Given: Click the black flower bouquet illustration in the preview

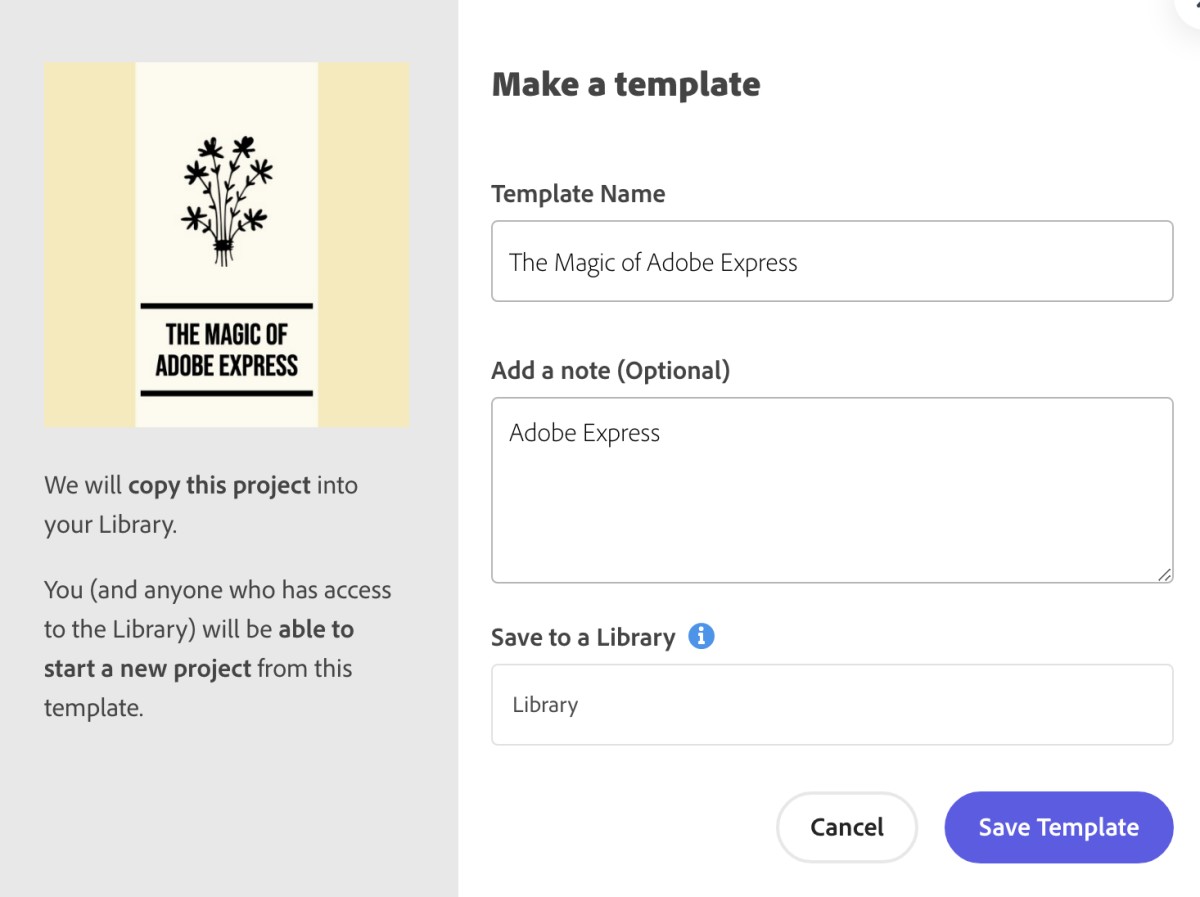Looking at the screenshot, I should (x=227, y=199).
